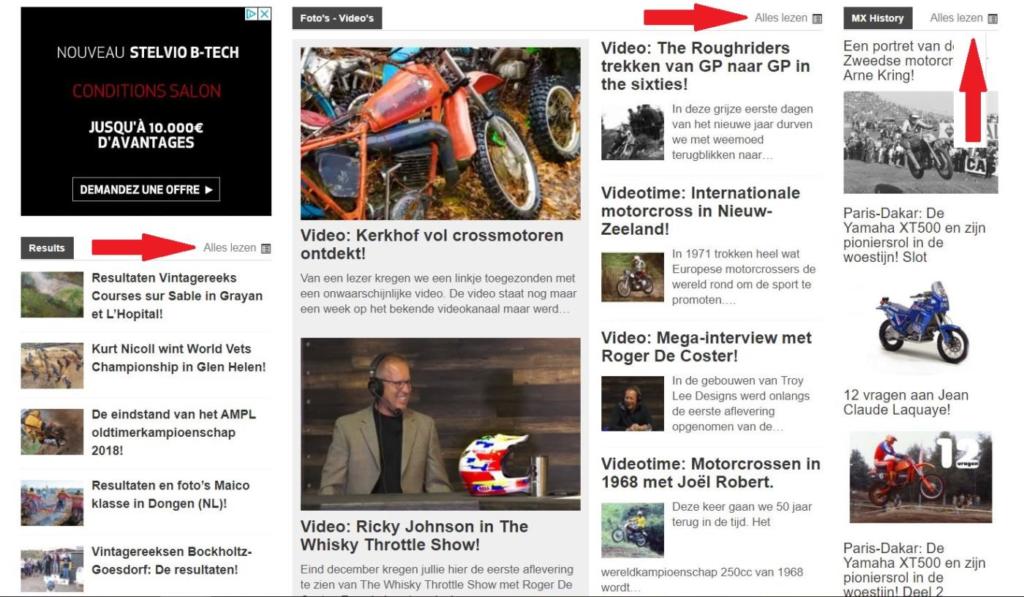
Task: Open the Foto's - Video's section tab
Action: pos(337,18)
